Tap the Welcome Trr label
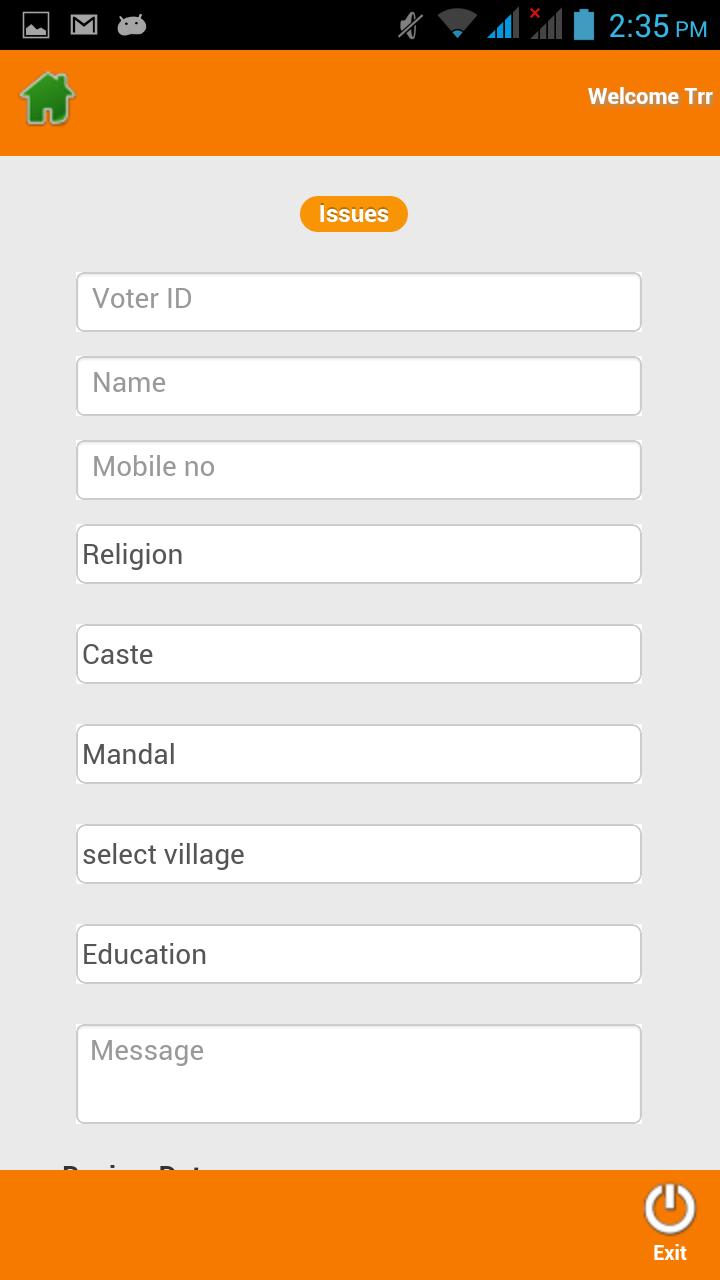The height and width of the screenshot is (1280, 720). (x=650, y=97)
